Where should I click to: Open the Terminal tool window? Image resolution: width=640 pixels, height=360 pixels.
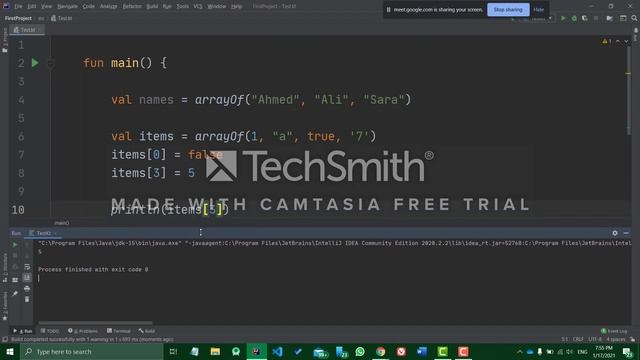coord(119,331)
